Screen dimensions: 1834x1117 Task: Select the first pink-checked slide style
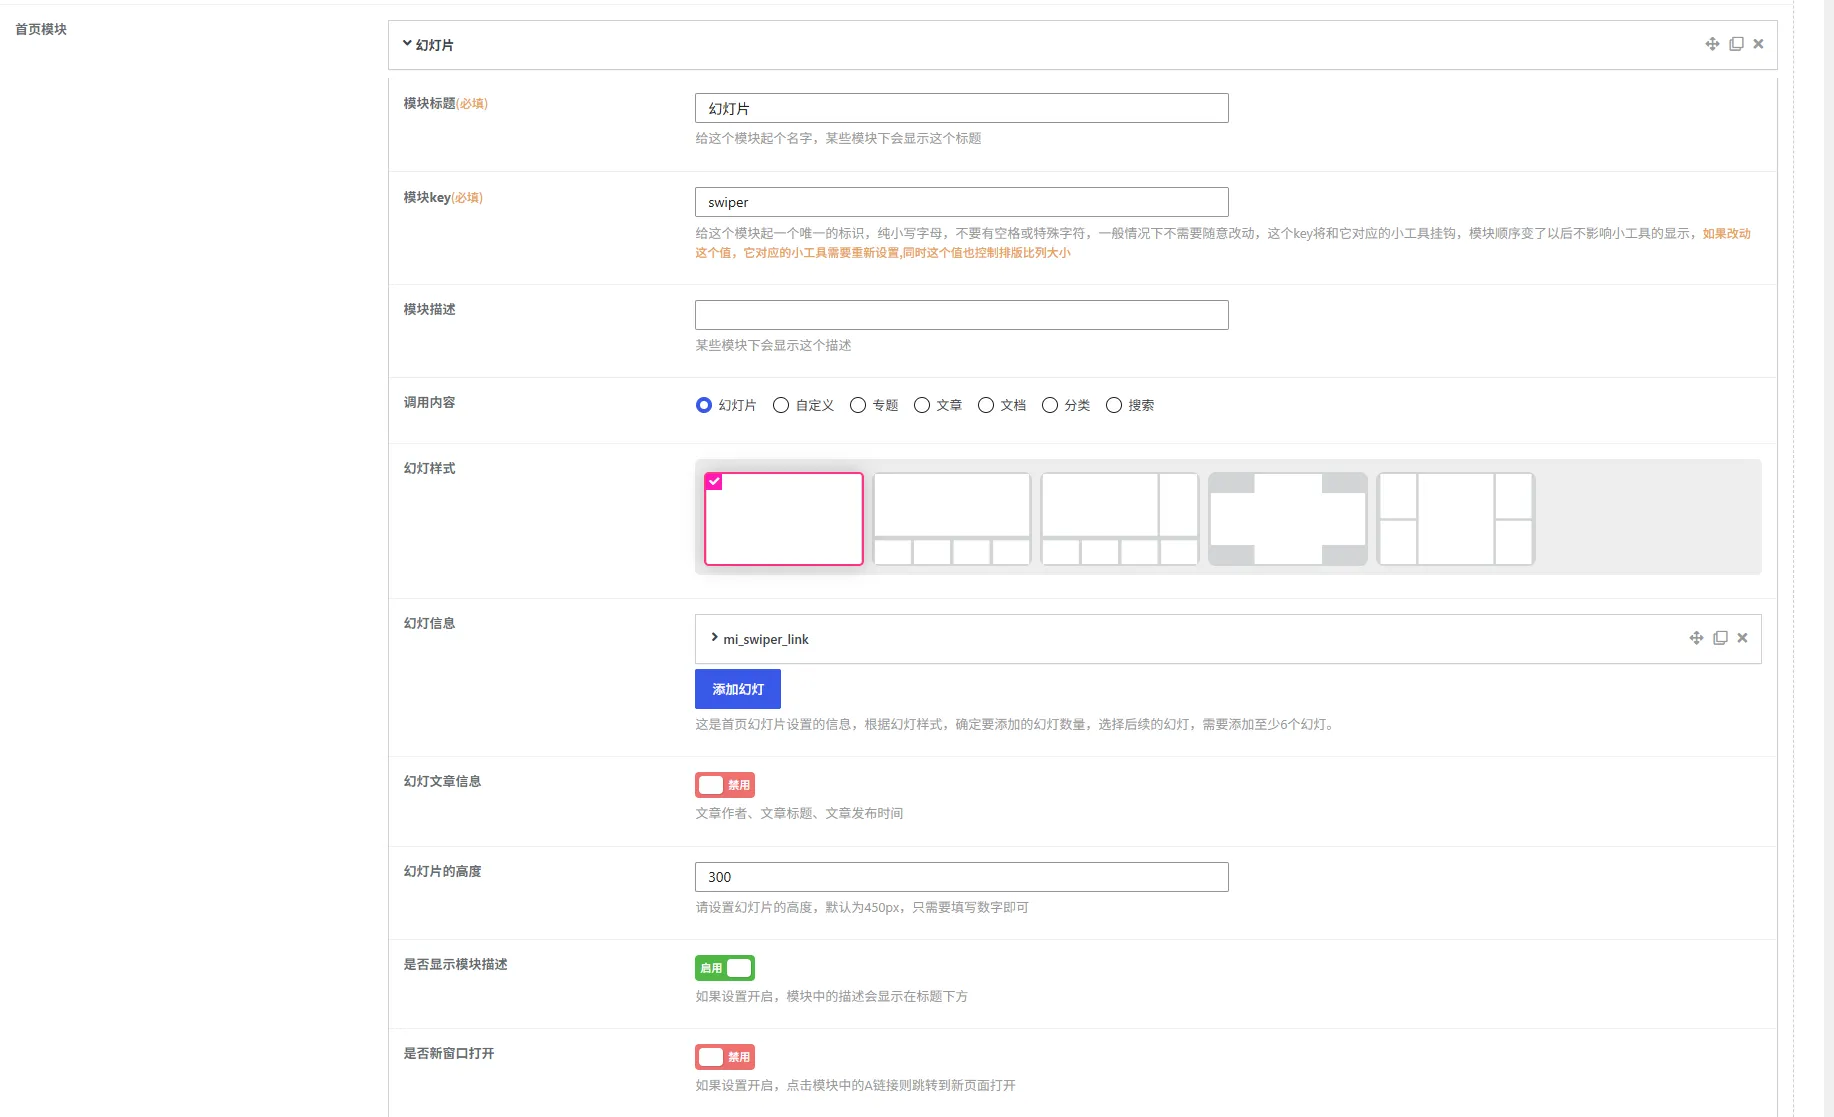pyautogui.click(x=784, y=519)
